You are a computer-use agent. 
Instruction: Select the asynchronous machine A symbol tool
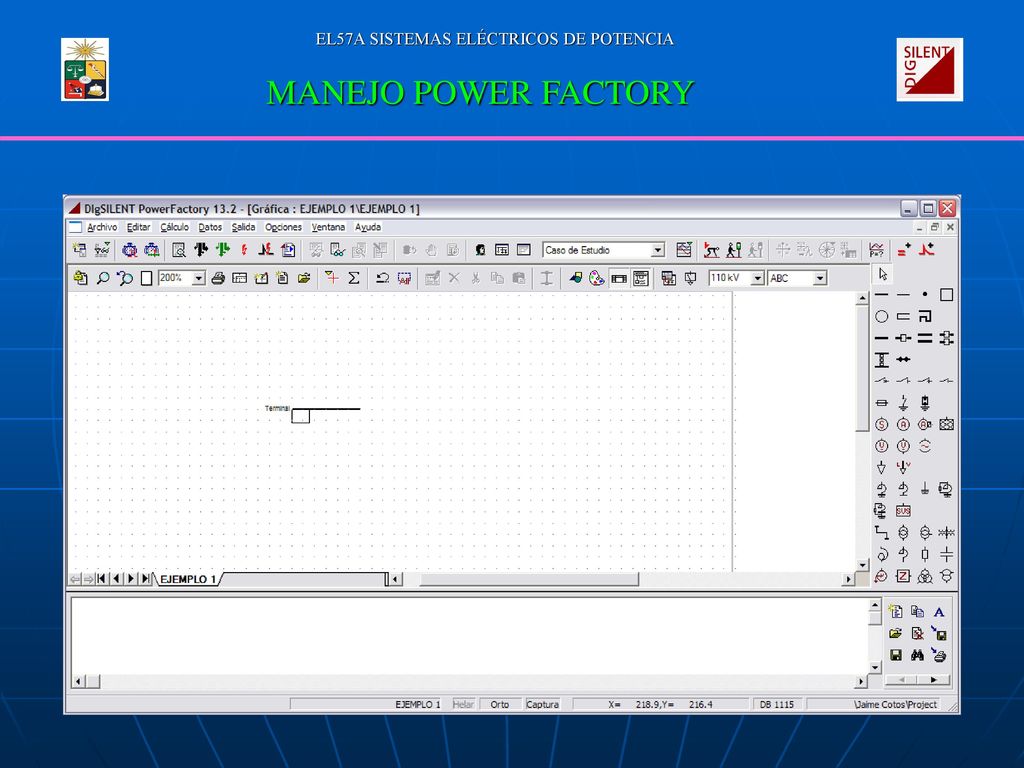903,424
